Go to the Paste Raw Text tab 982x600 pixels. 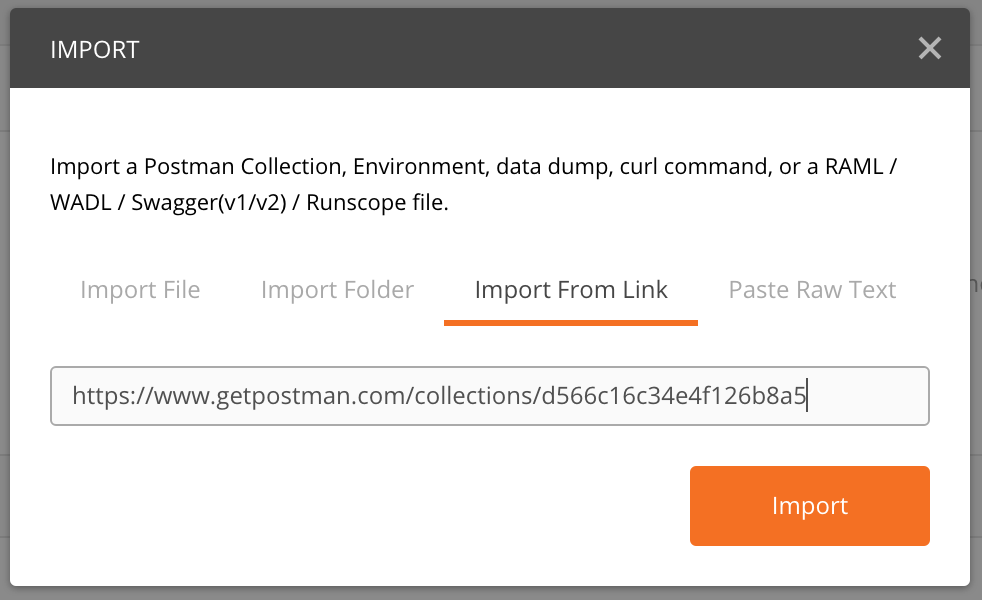click(812, 290)
